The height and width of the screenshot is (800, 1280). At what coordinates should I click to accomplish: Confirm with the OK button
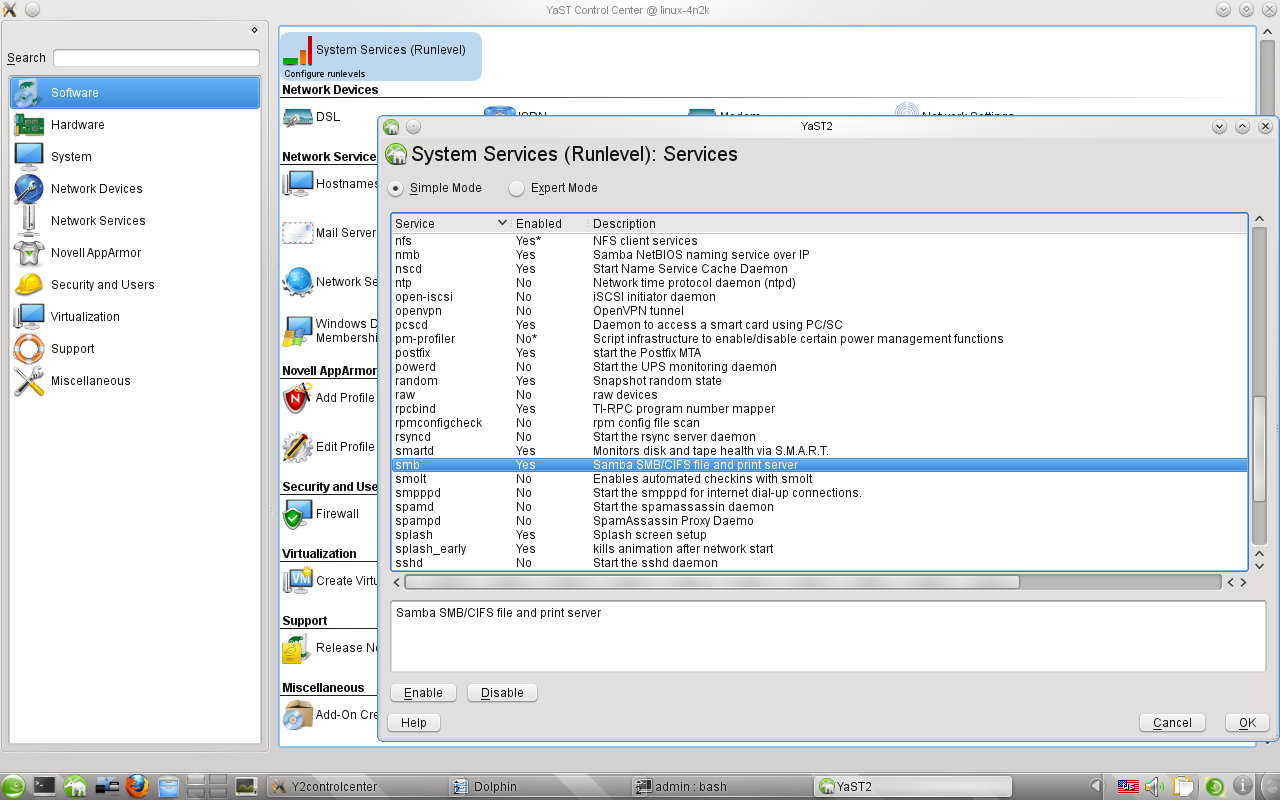click(1247, 723)
